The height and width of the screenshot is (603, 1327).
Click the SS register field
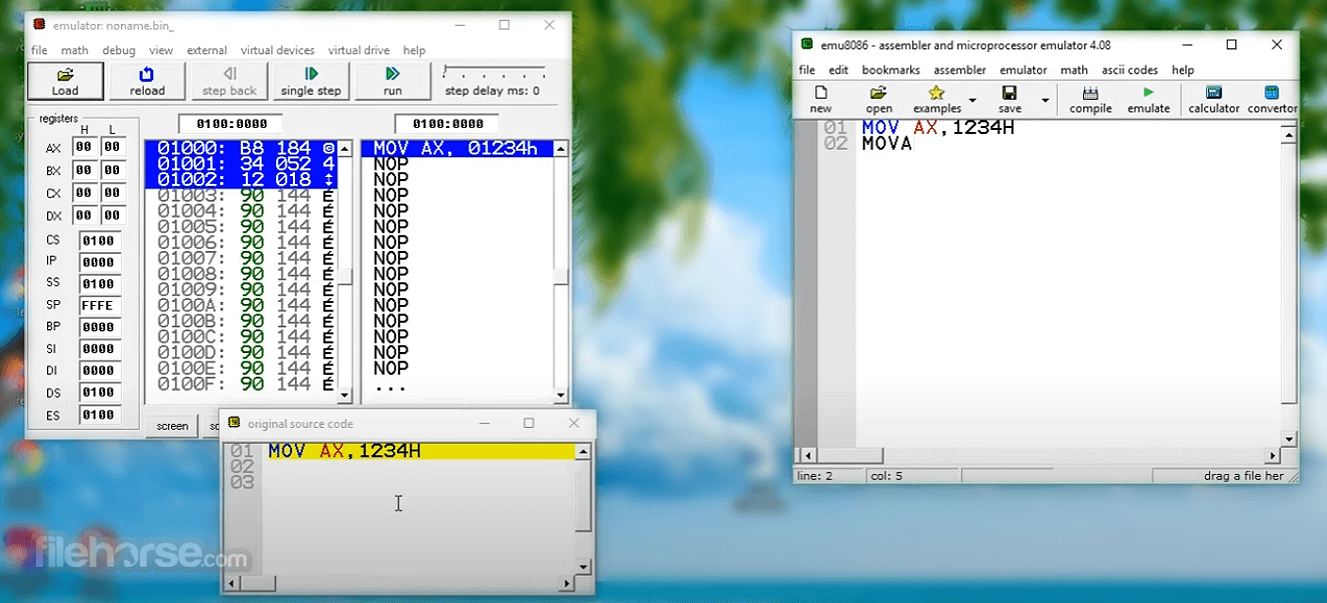(x=100, y=284)
